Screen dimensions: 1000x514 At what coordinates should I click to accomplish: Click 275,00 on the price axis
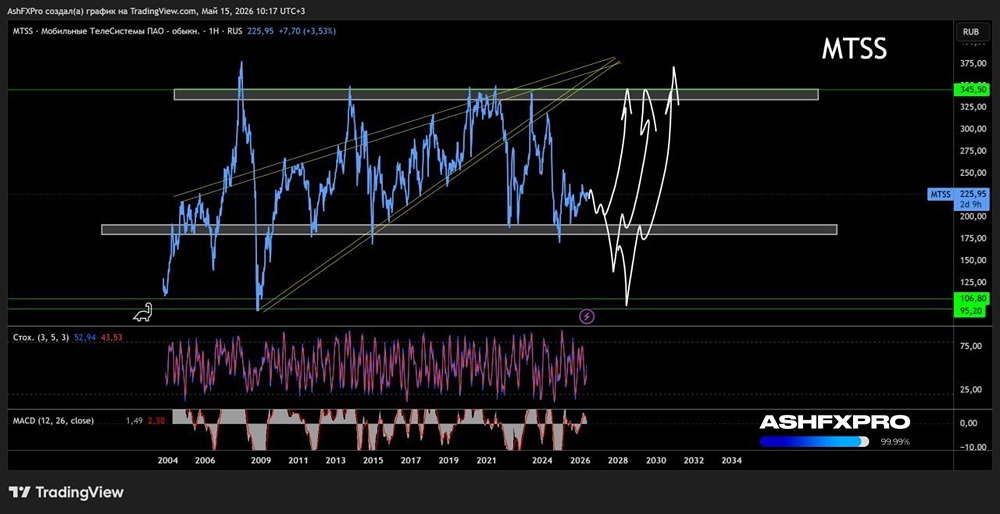(971, 151)
